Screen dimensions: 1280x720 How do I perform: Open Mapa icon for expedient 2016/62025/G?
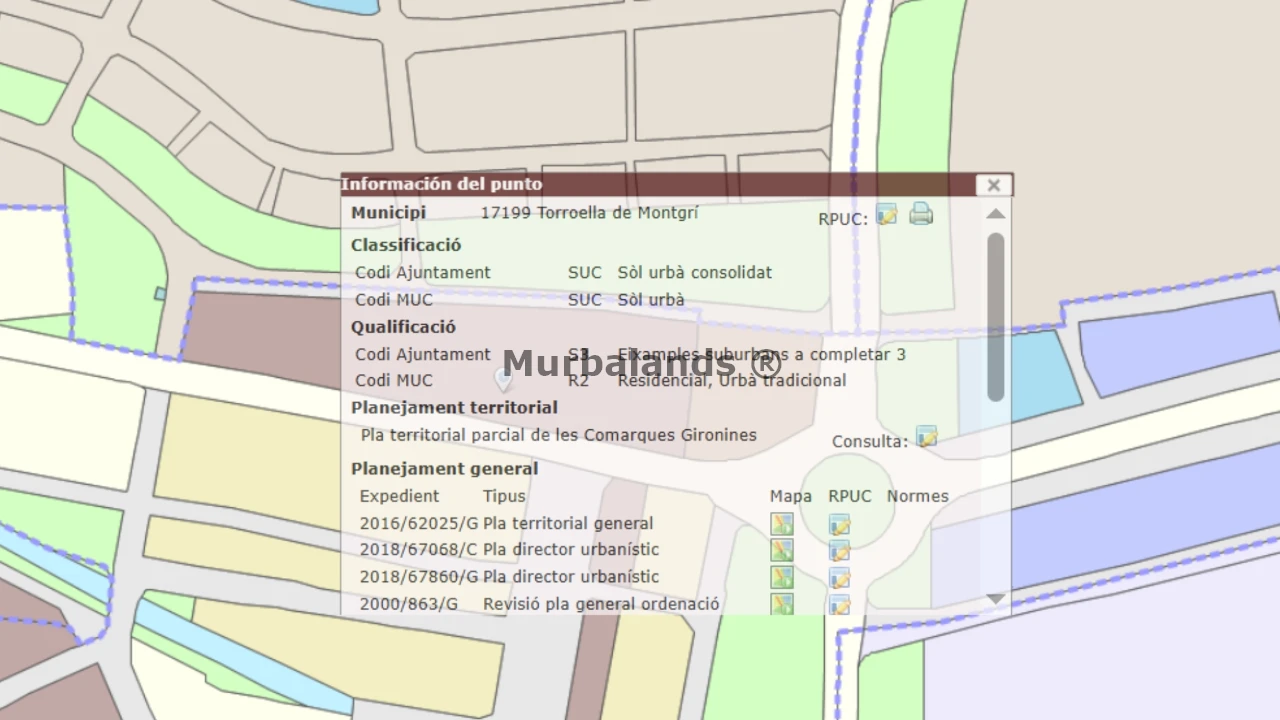[782, 524]
